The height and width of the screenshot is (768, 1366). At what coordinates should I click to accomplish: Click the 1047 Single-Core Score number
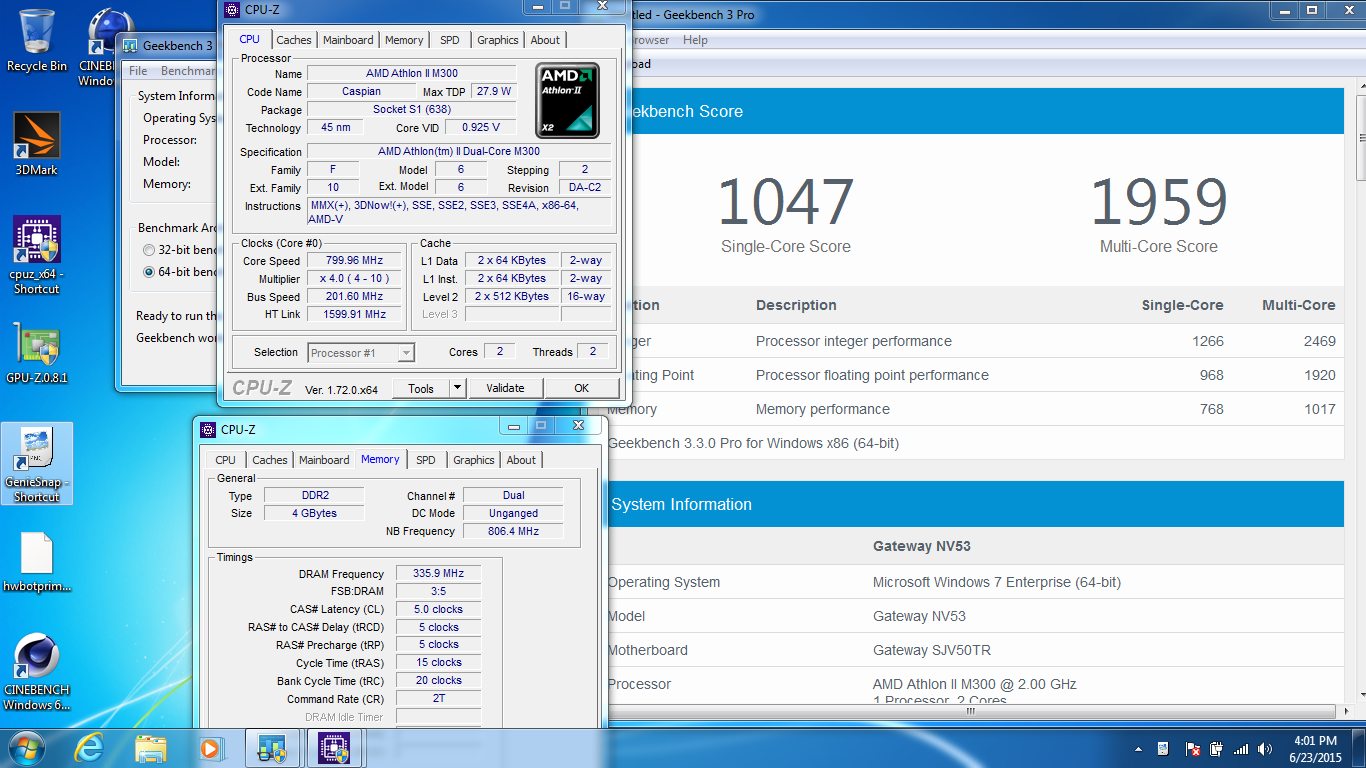(785, 202)
